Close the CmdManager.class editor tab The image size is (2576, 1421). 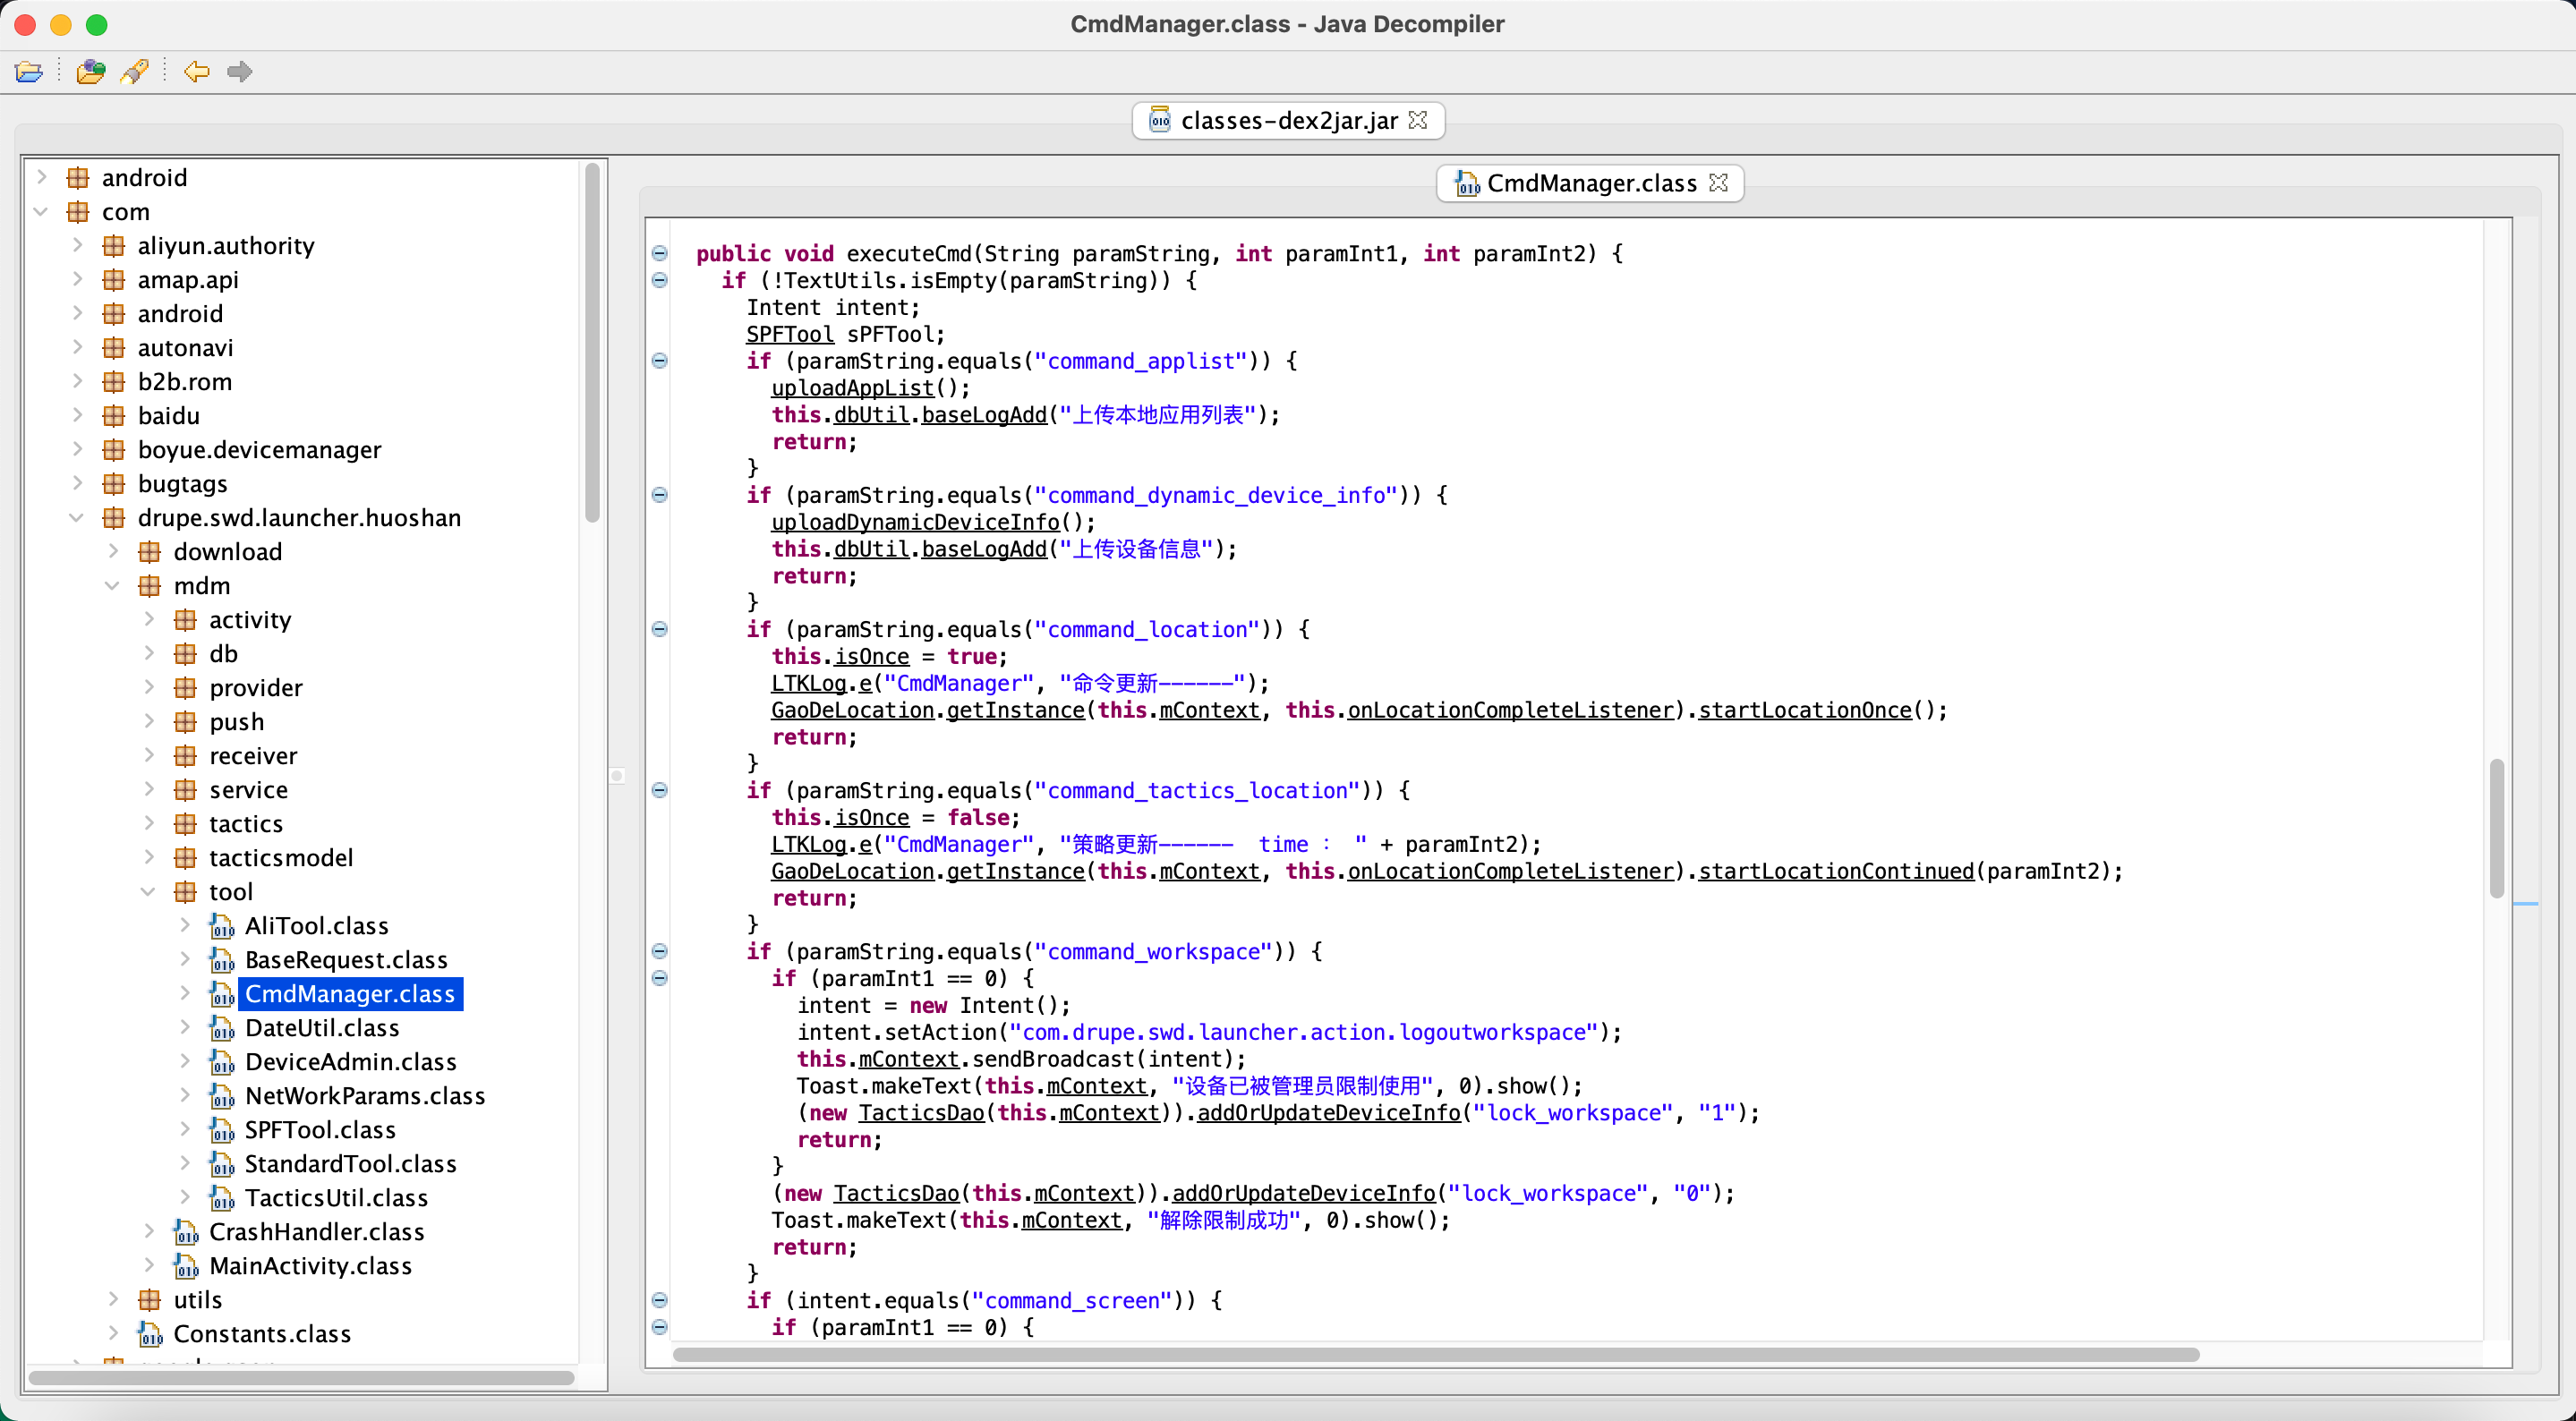pyautogui.click(x=1718, y=183)
